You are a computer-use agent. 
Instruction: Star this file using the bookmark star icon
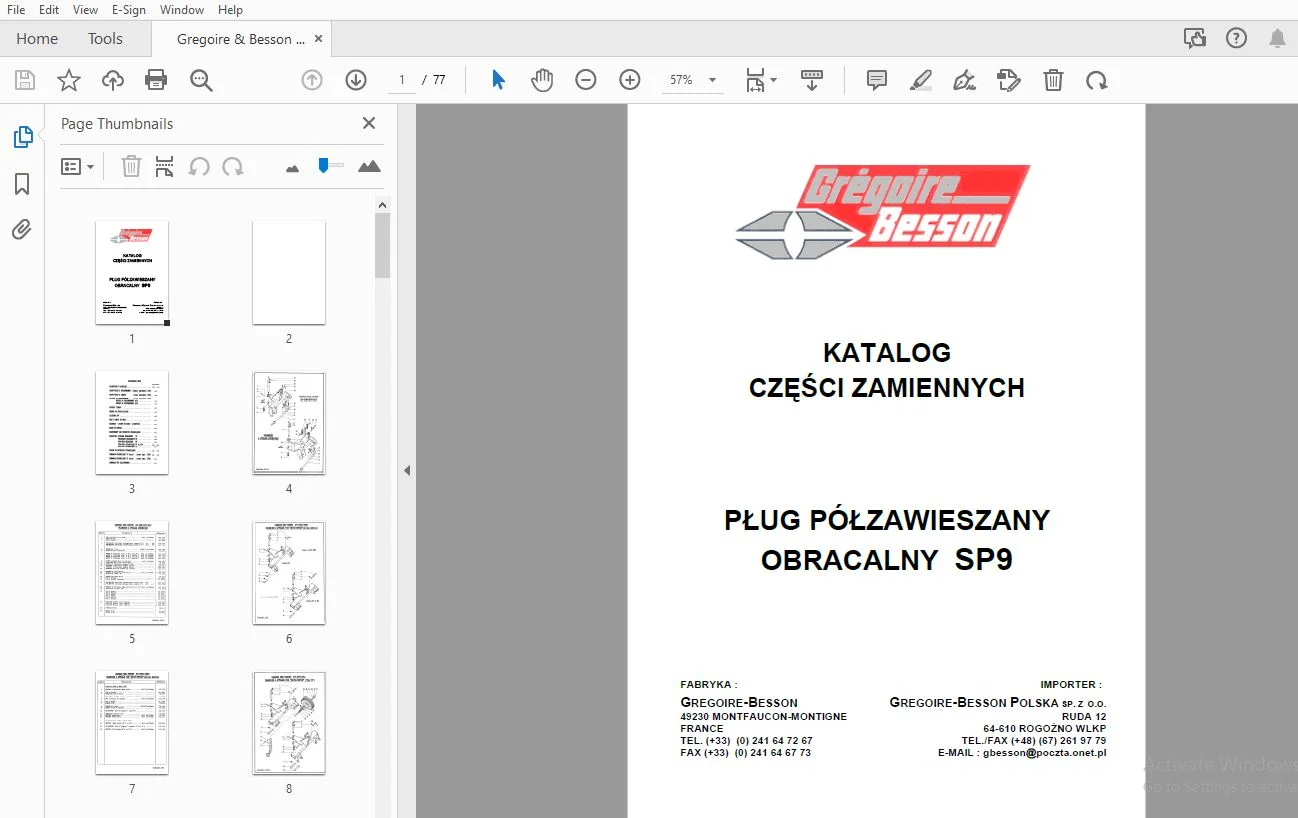69,80
